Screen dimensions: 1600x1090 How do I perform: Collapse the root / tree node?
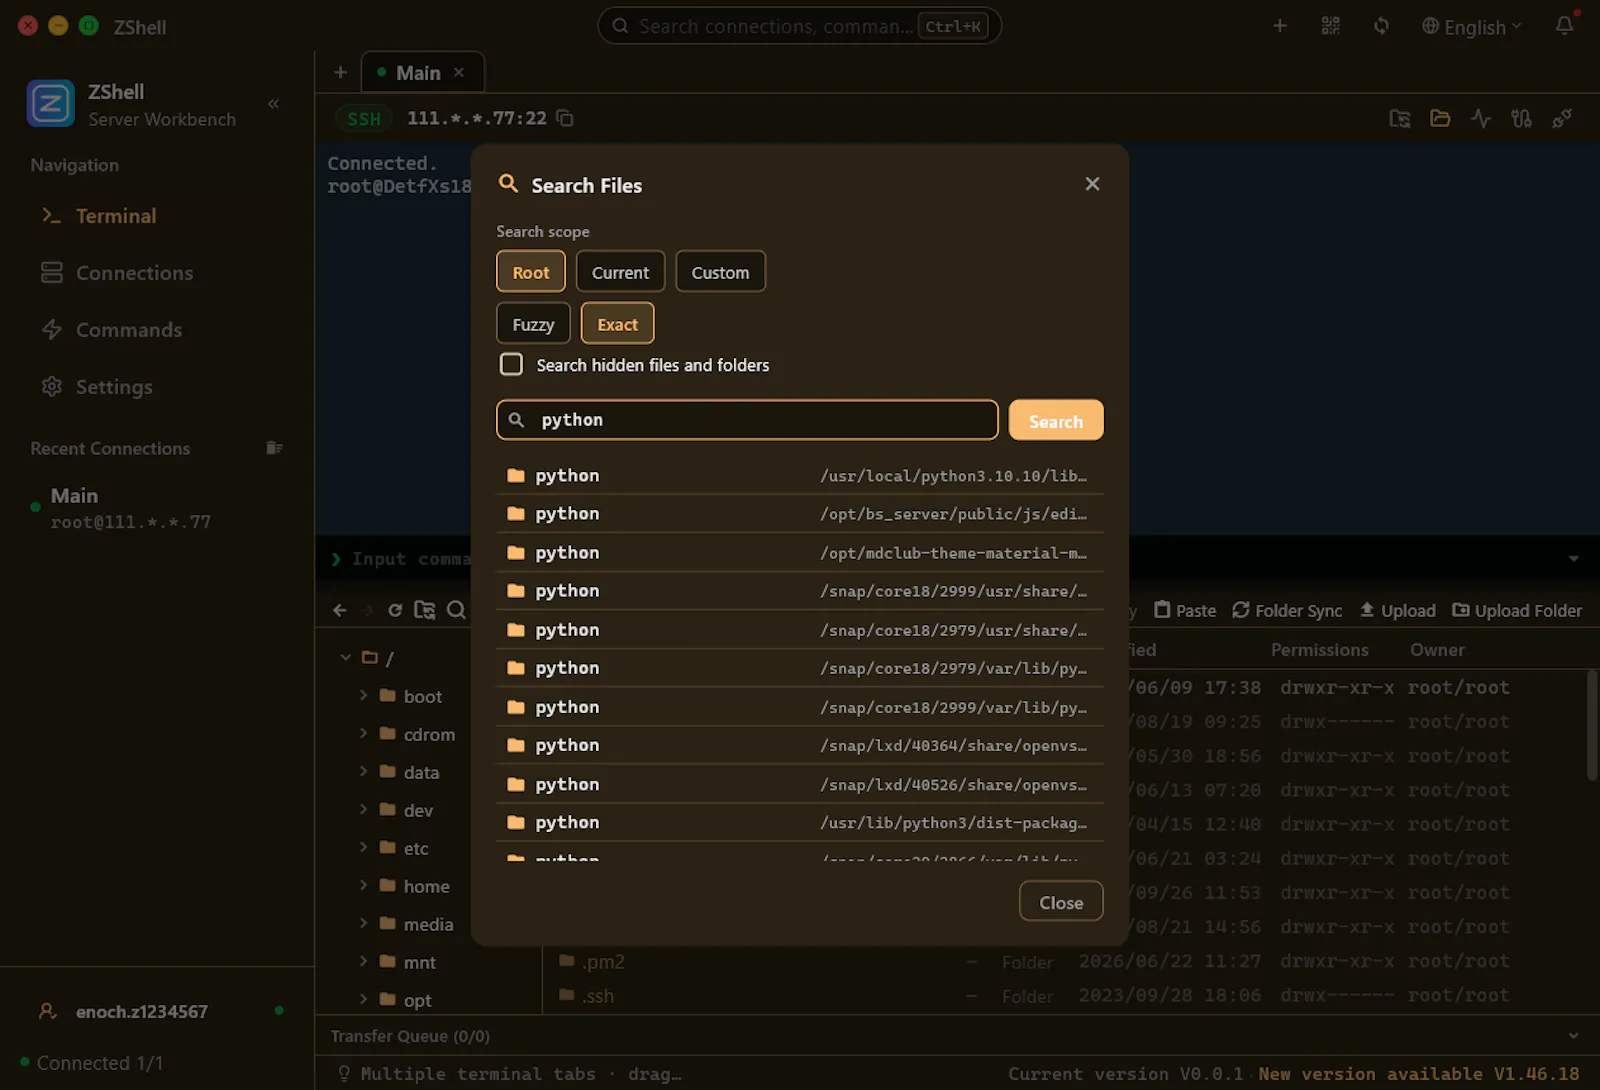pos(345,657)
